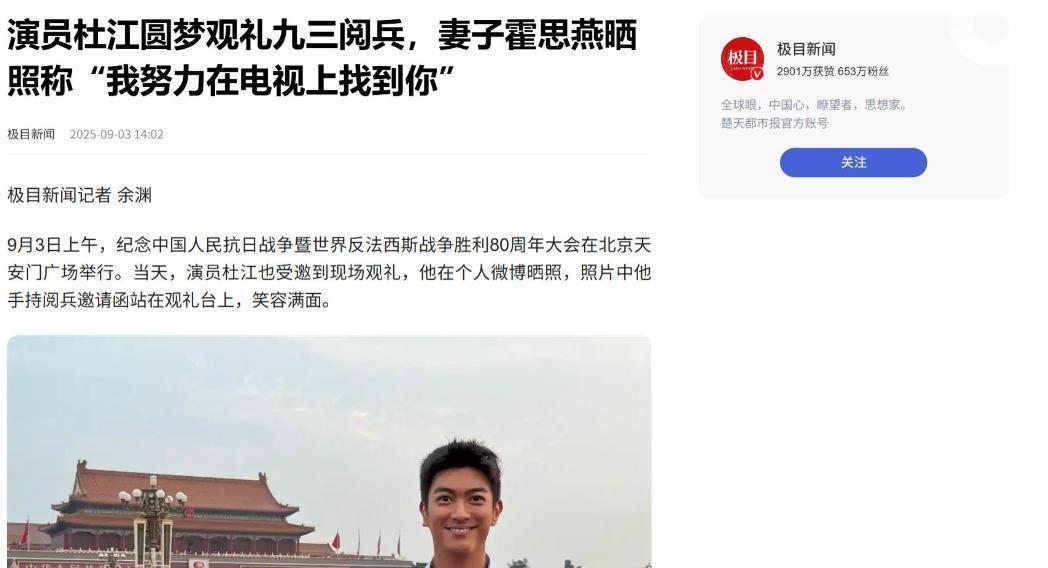Click the 极目新闻记者 label in the byline

point(59,195)
